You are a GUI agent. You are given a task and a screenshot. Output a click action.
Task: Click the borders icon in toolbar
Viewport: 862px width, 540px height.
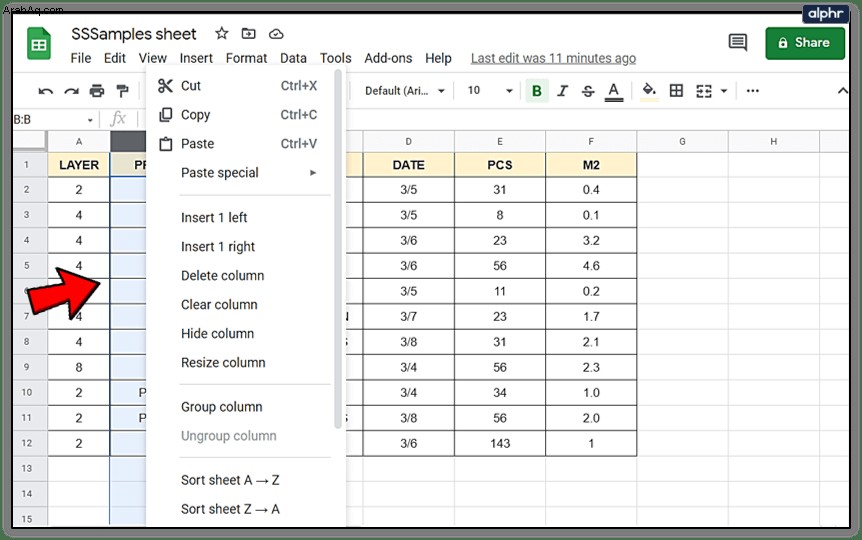(676, 91)
